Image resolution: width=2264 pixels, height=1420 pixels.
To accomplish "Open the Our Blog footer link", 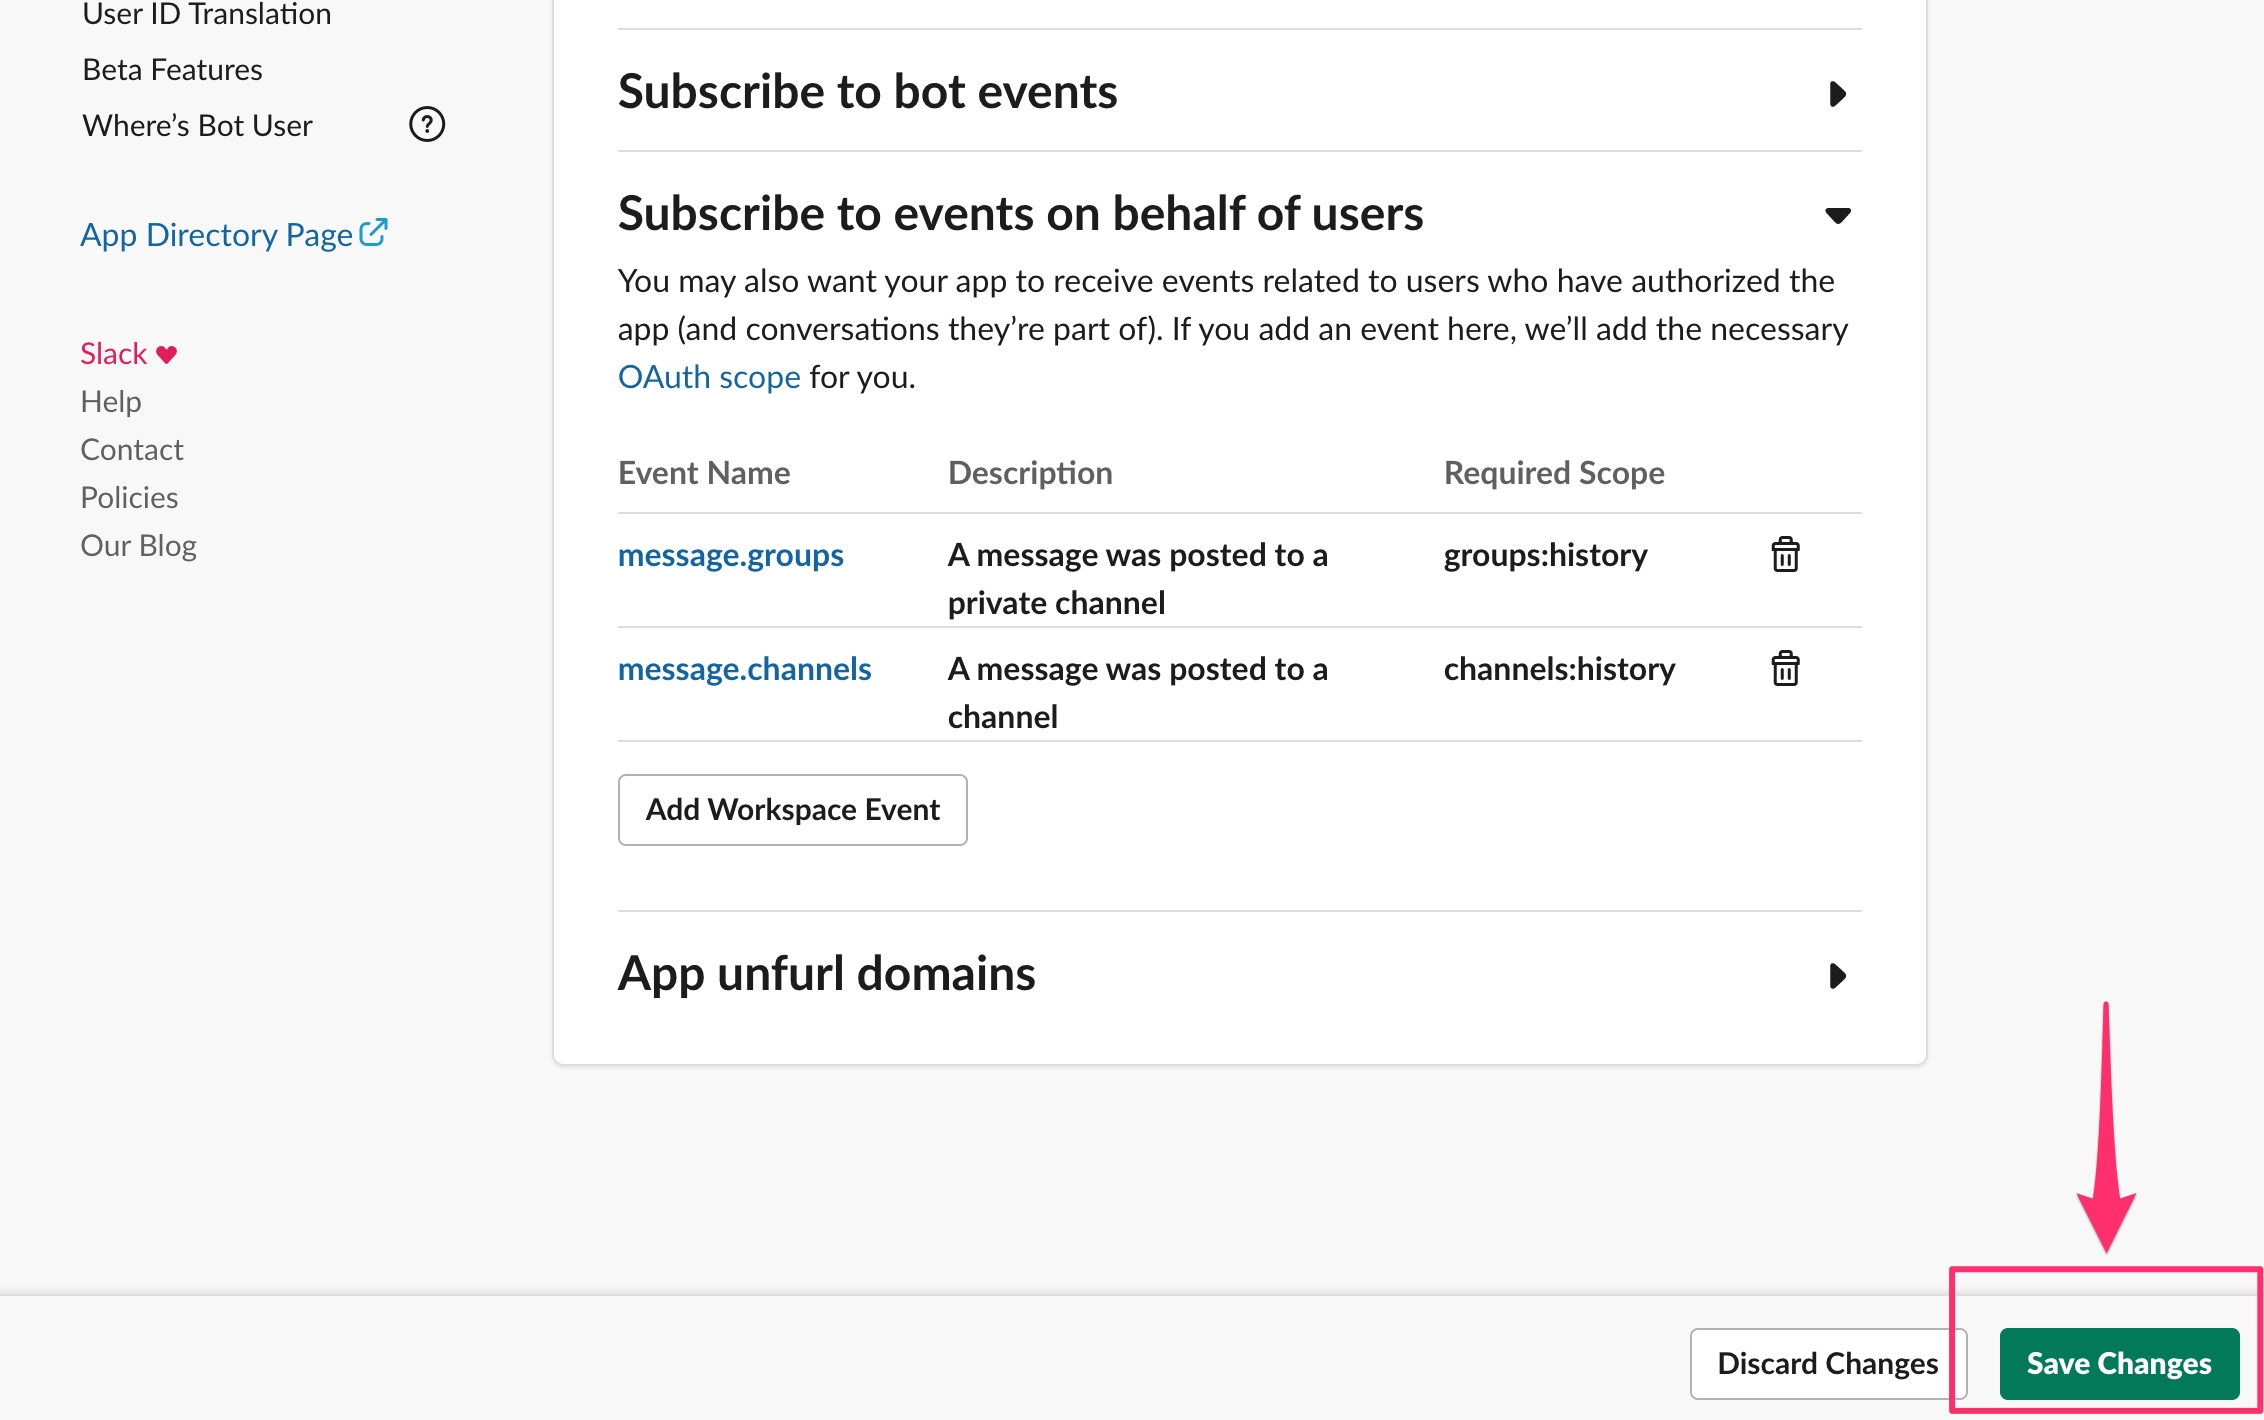I will (138, 546).
